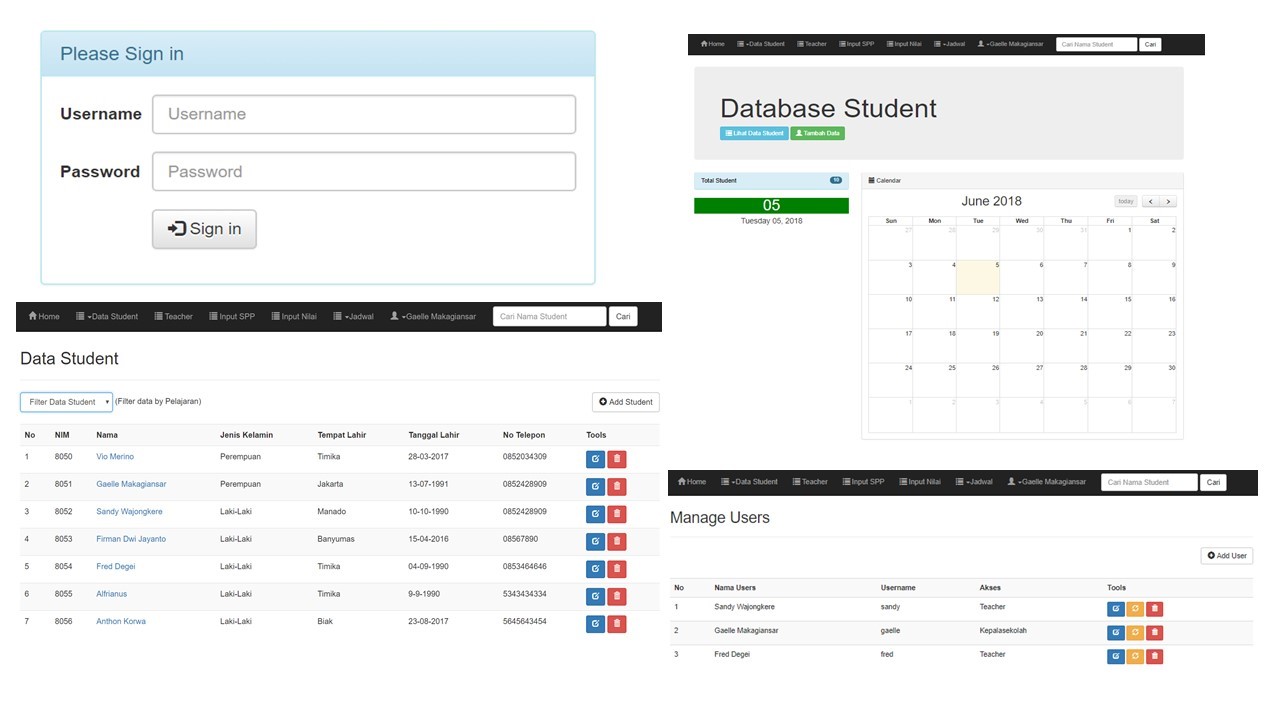Screen dimensions: 1280x720
Task: Click Cari button in Manage Users navbar
Action: click(x=1214, y=482)
